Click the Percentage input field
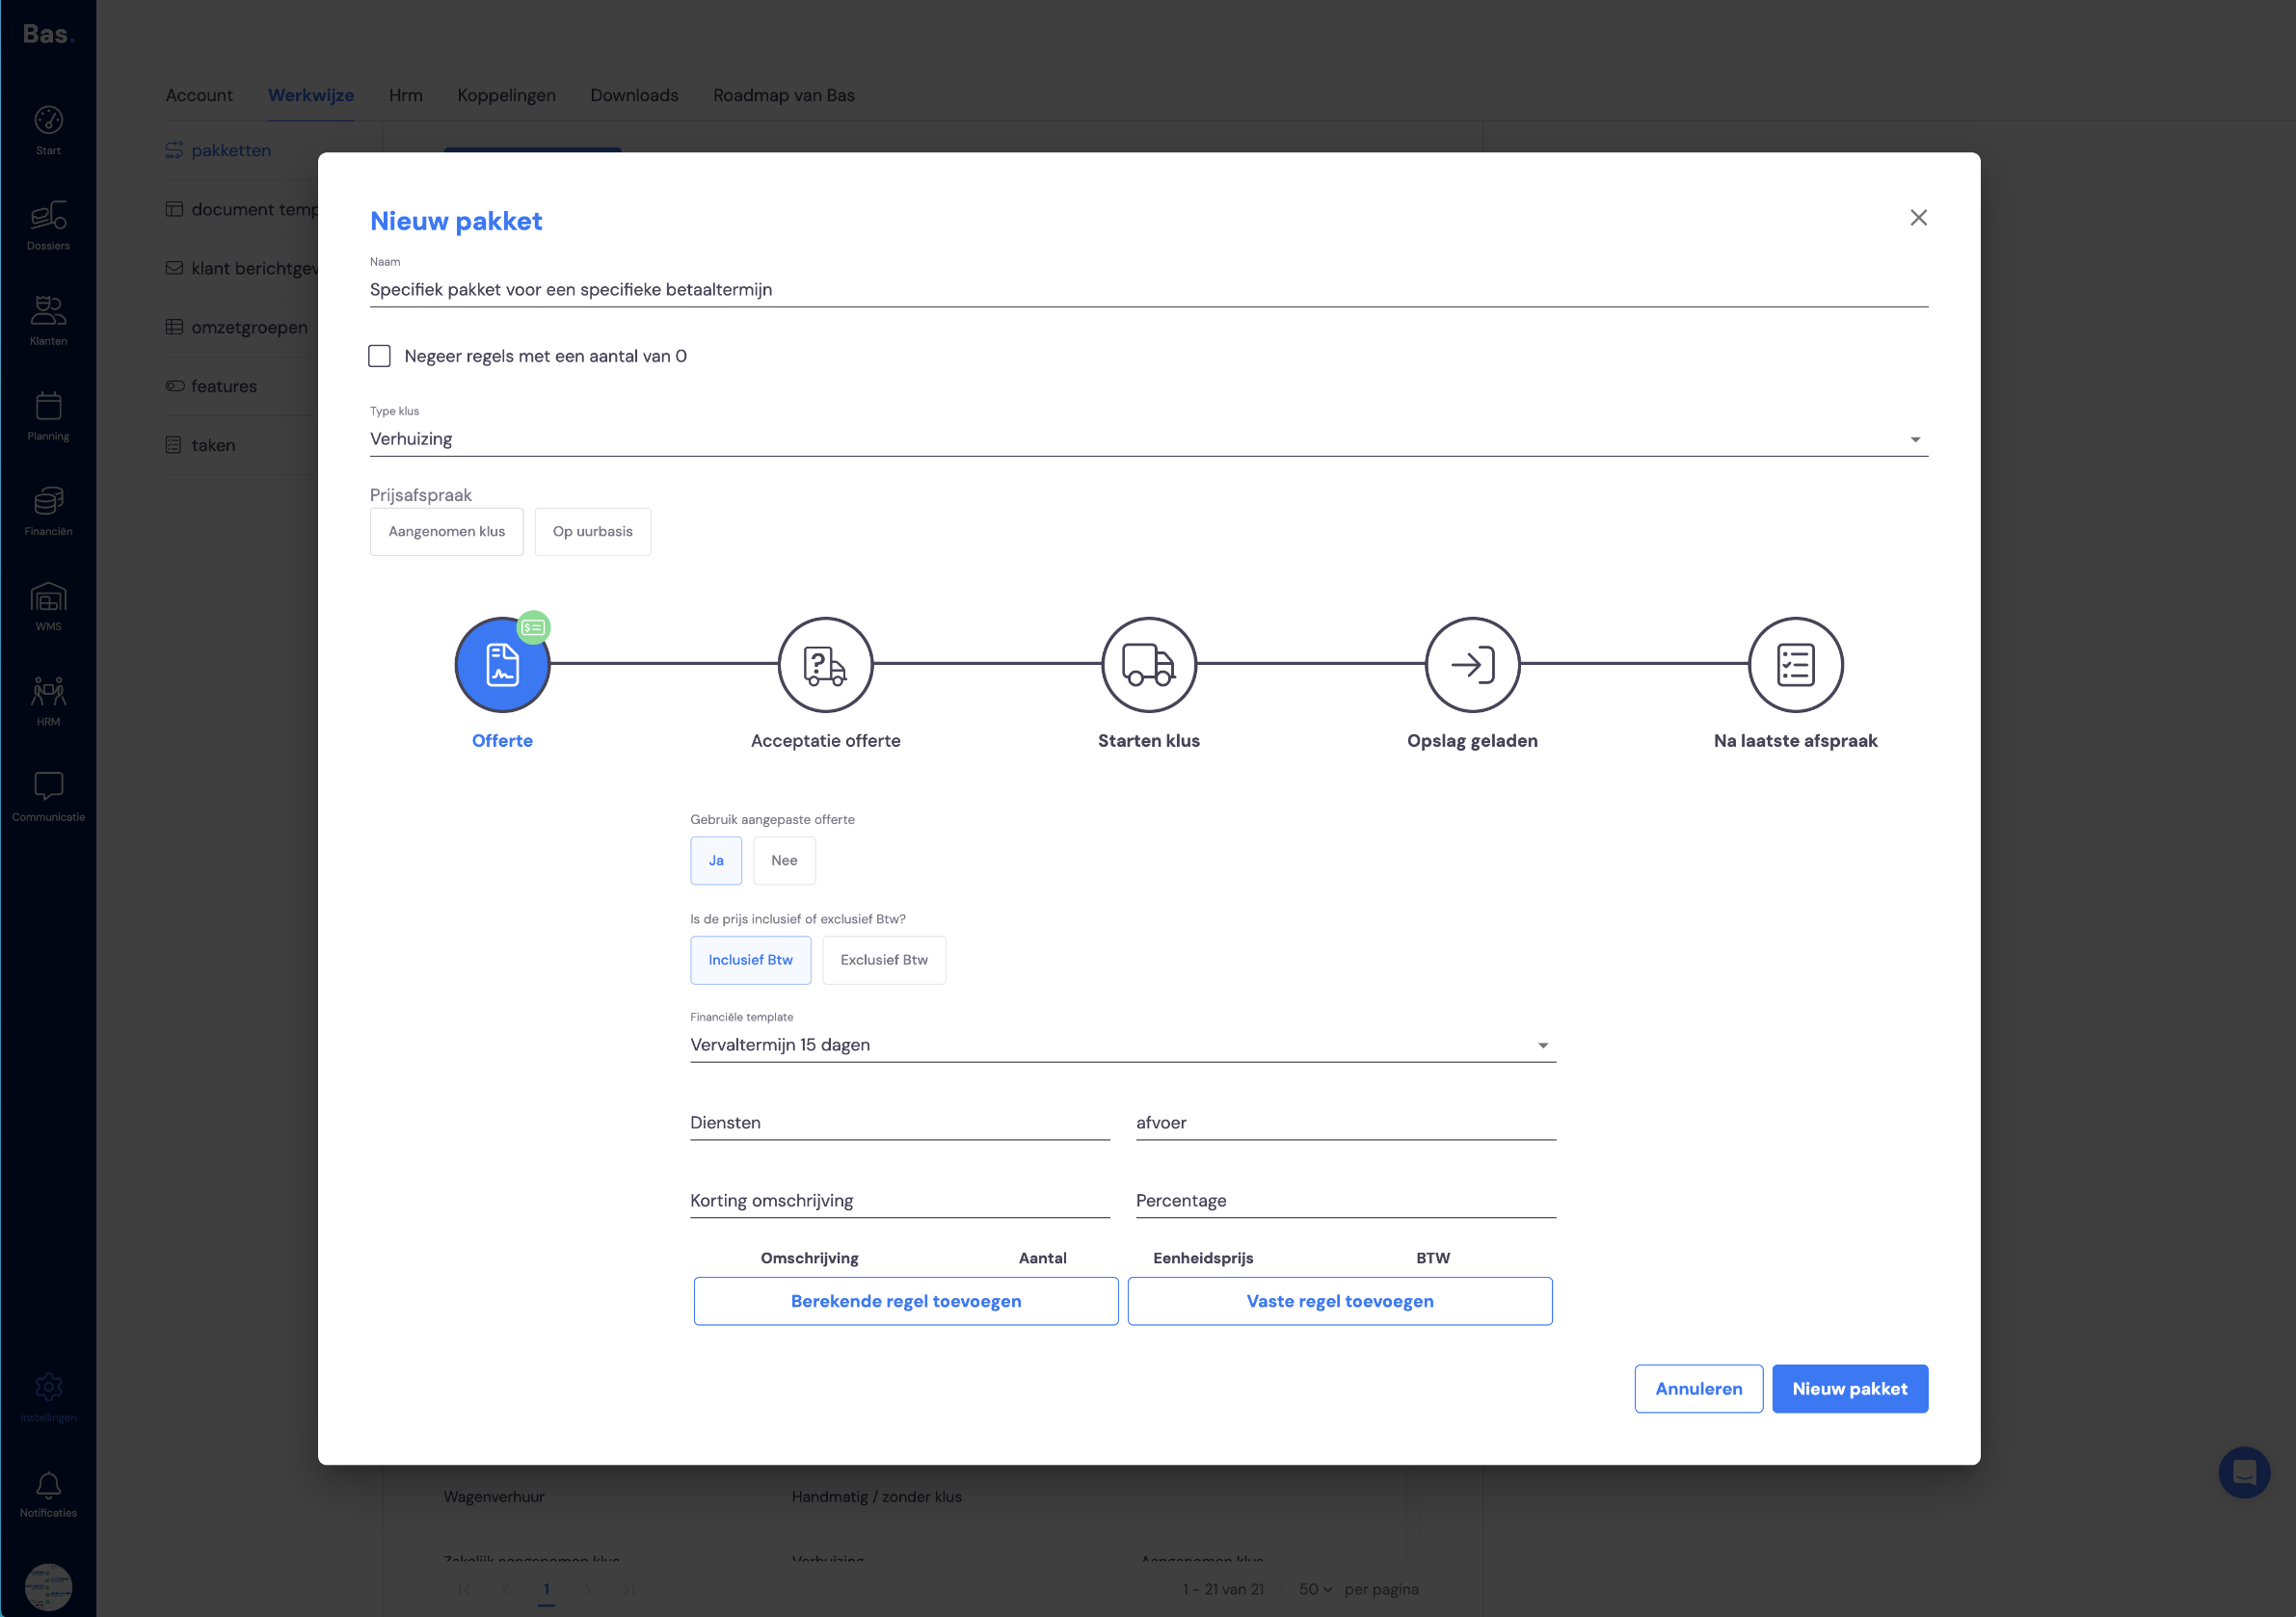2296x1617 pixels. [1345, 1200]
